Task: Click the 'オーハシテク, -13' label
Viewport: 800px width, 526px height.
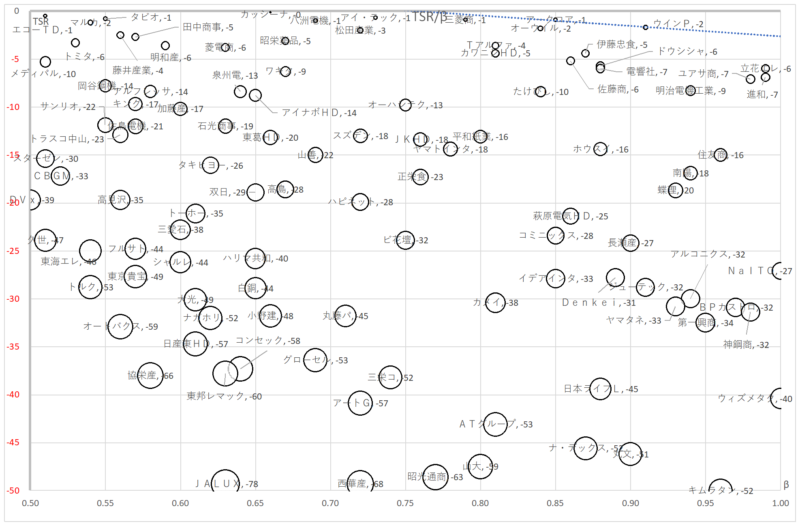Action: click(x=406, y=105)
